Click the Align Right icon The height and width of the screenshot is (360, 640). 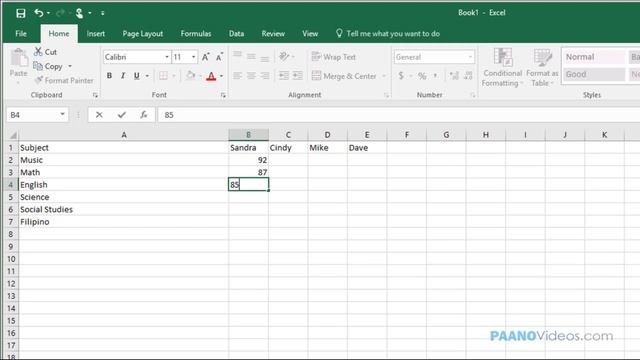coord(265,76)
